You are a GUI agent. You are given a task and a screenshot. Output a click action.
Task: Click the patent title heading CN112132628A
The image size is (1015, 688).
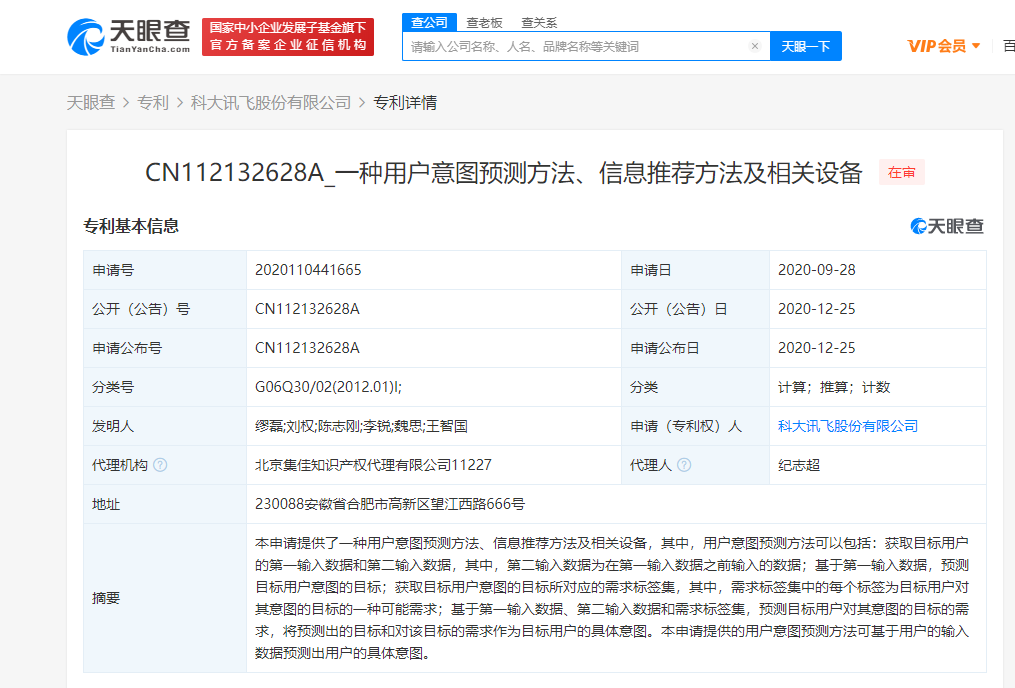pyautogui.click(x=503, y=173)
